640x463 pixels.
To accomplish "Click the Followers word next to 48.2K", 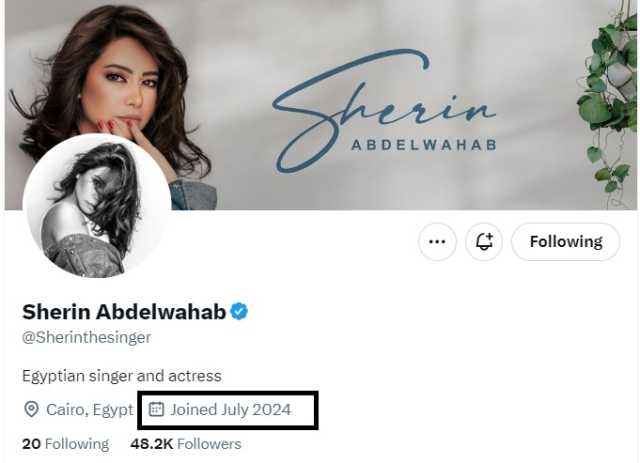I will [x=209, y=444].
